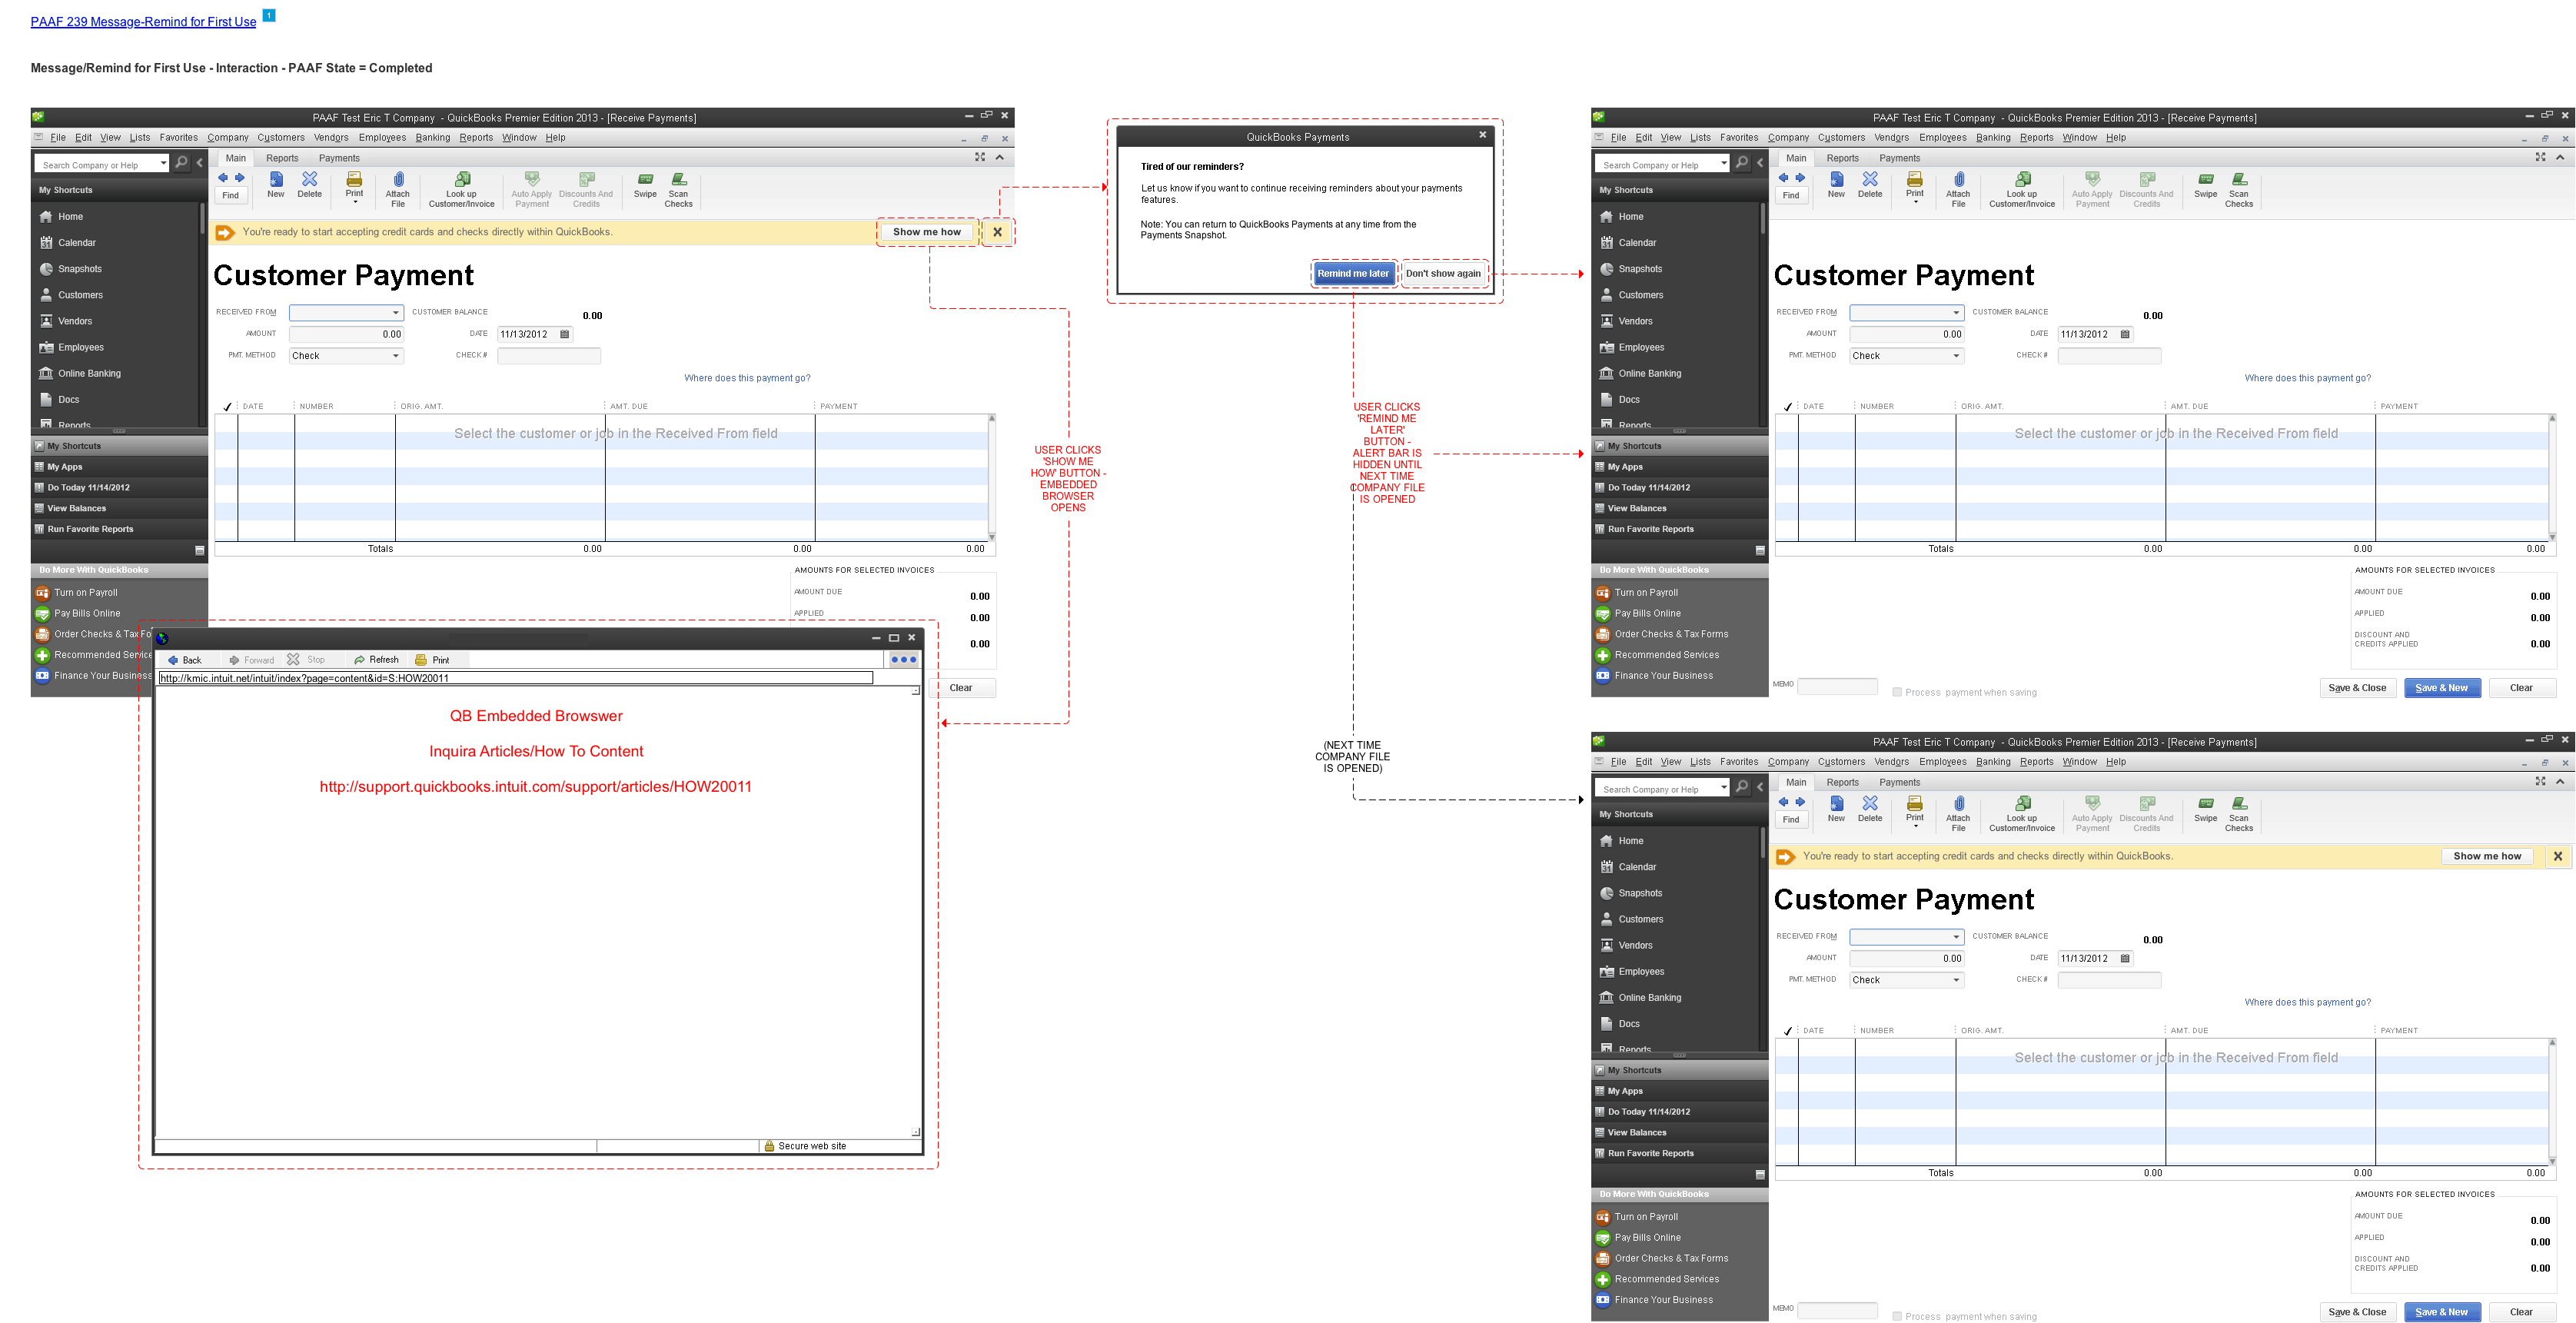Click Pay Bills Online in upper-right window

(1648, 613)
